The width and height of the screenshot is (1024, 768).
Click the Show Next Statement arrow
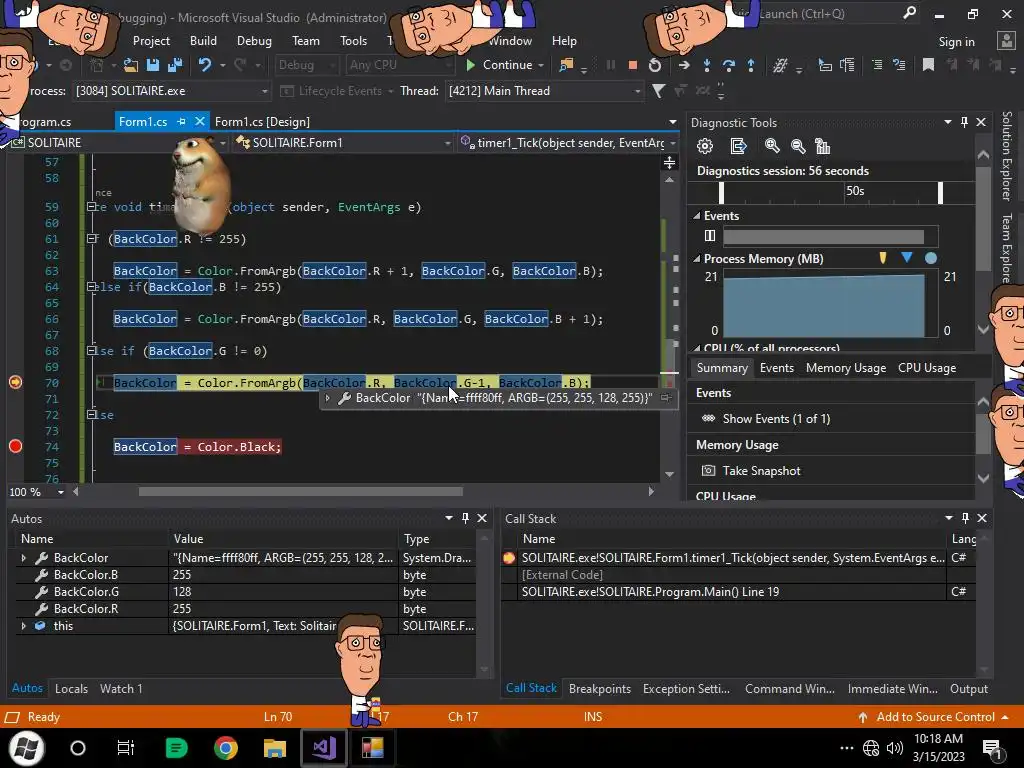(x=684, y=65)
